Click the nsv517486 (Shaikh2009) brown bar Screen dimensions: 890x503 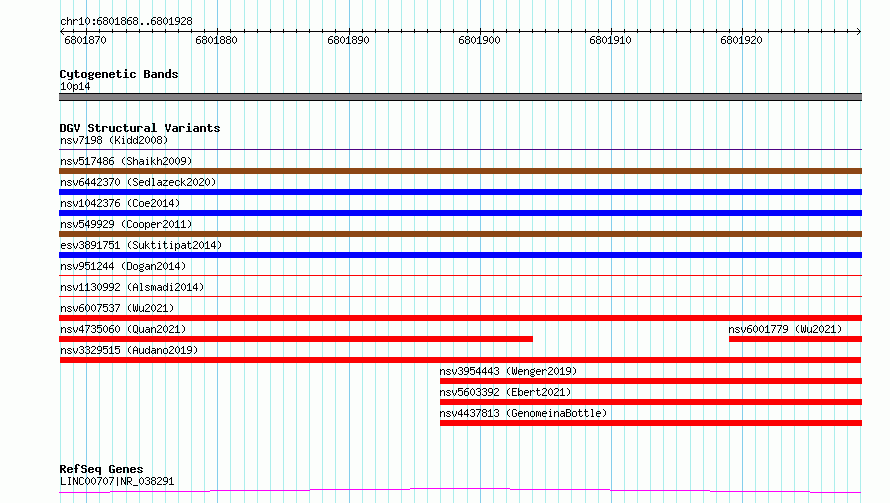[x=460, y=171]
